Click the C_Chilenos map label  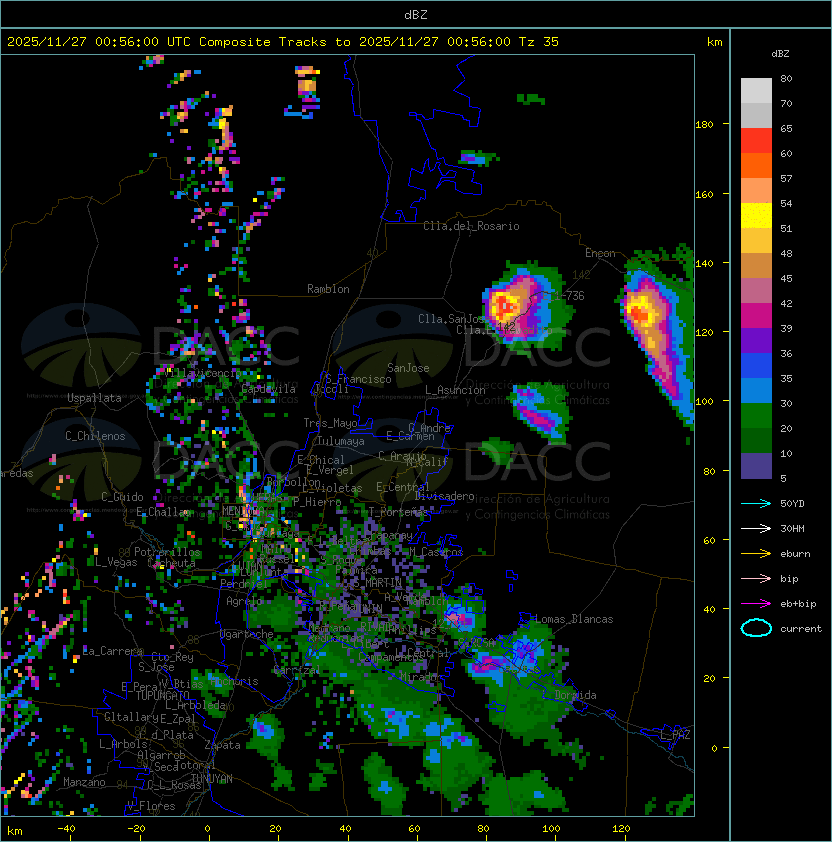pyautogui.click(x=95, y=436)
